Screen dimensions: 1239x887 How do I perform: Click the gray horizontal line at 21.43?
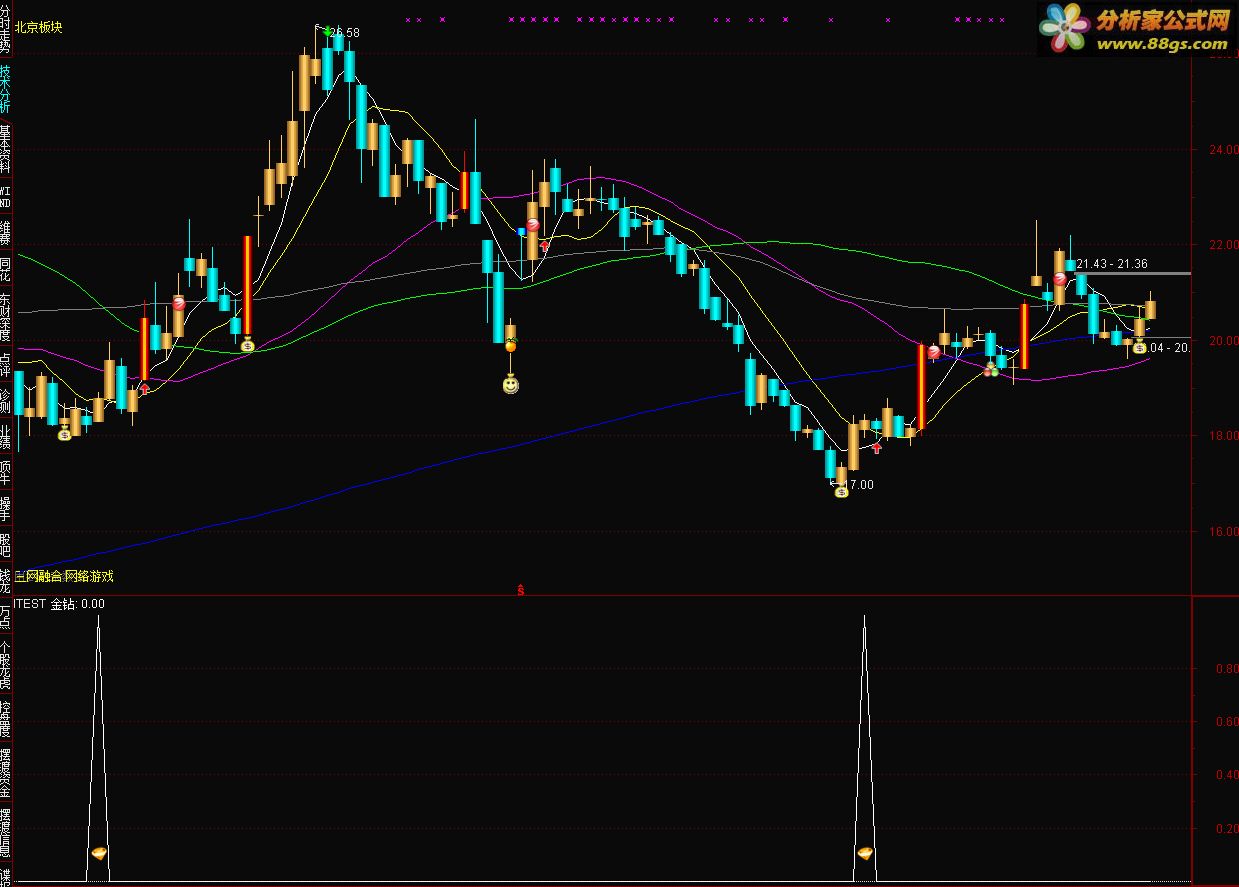point(1134,273)
